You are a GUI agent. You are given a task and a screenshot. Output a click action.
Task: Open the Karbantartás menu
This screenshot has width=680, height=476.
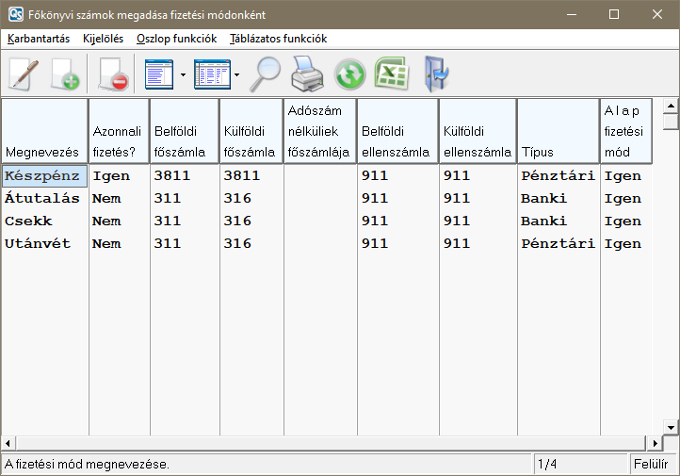(38, 38)
